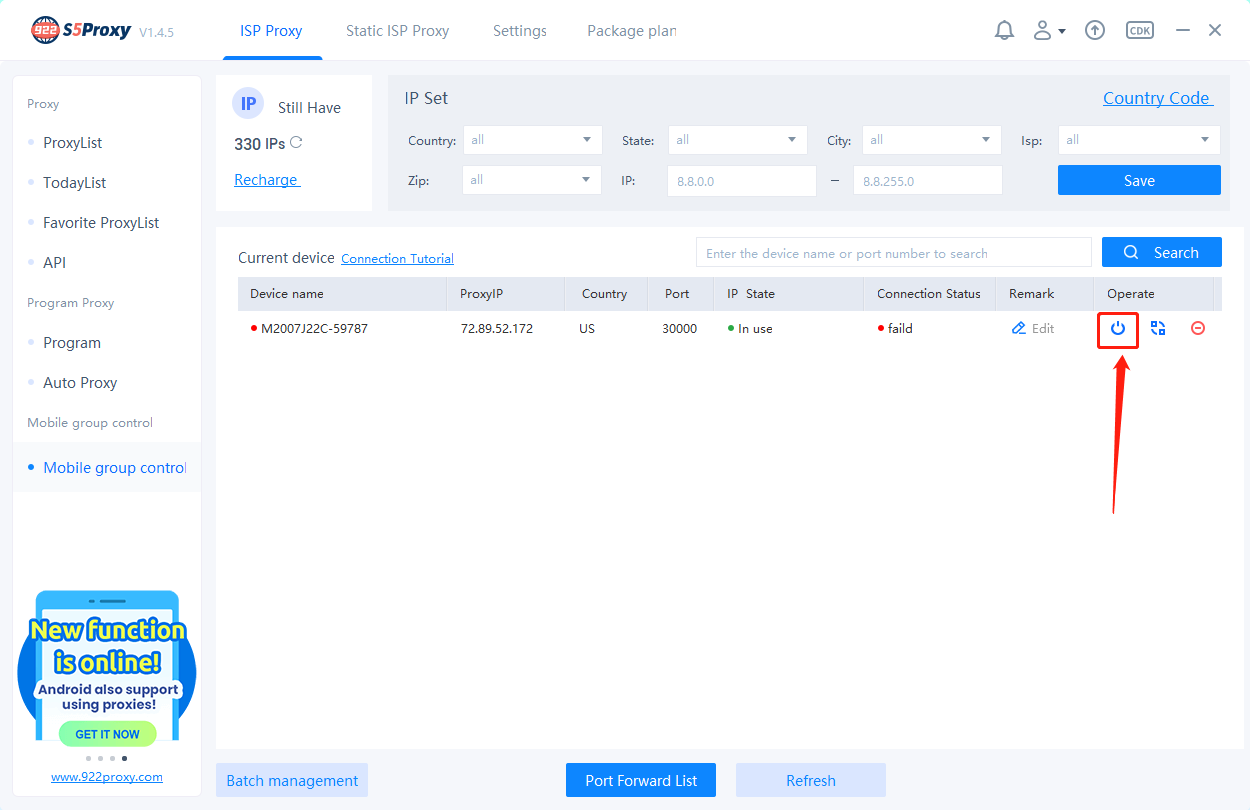Screen dimensions: 1250x810
Task: Toggle power for device M2007J22C-59787
Action: (x=1118, y=328)
